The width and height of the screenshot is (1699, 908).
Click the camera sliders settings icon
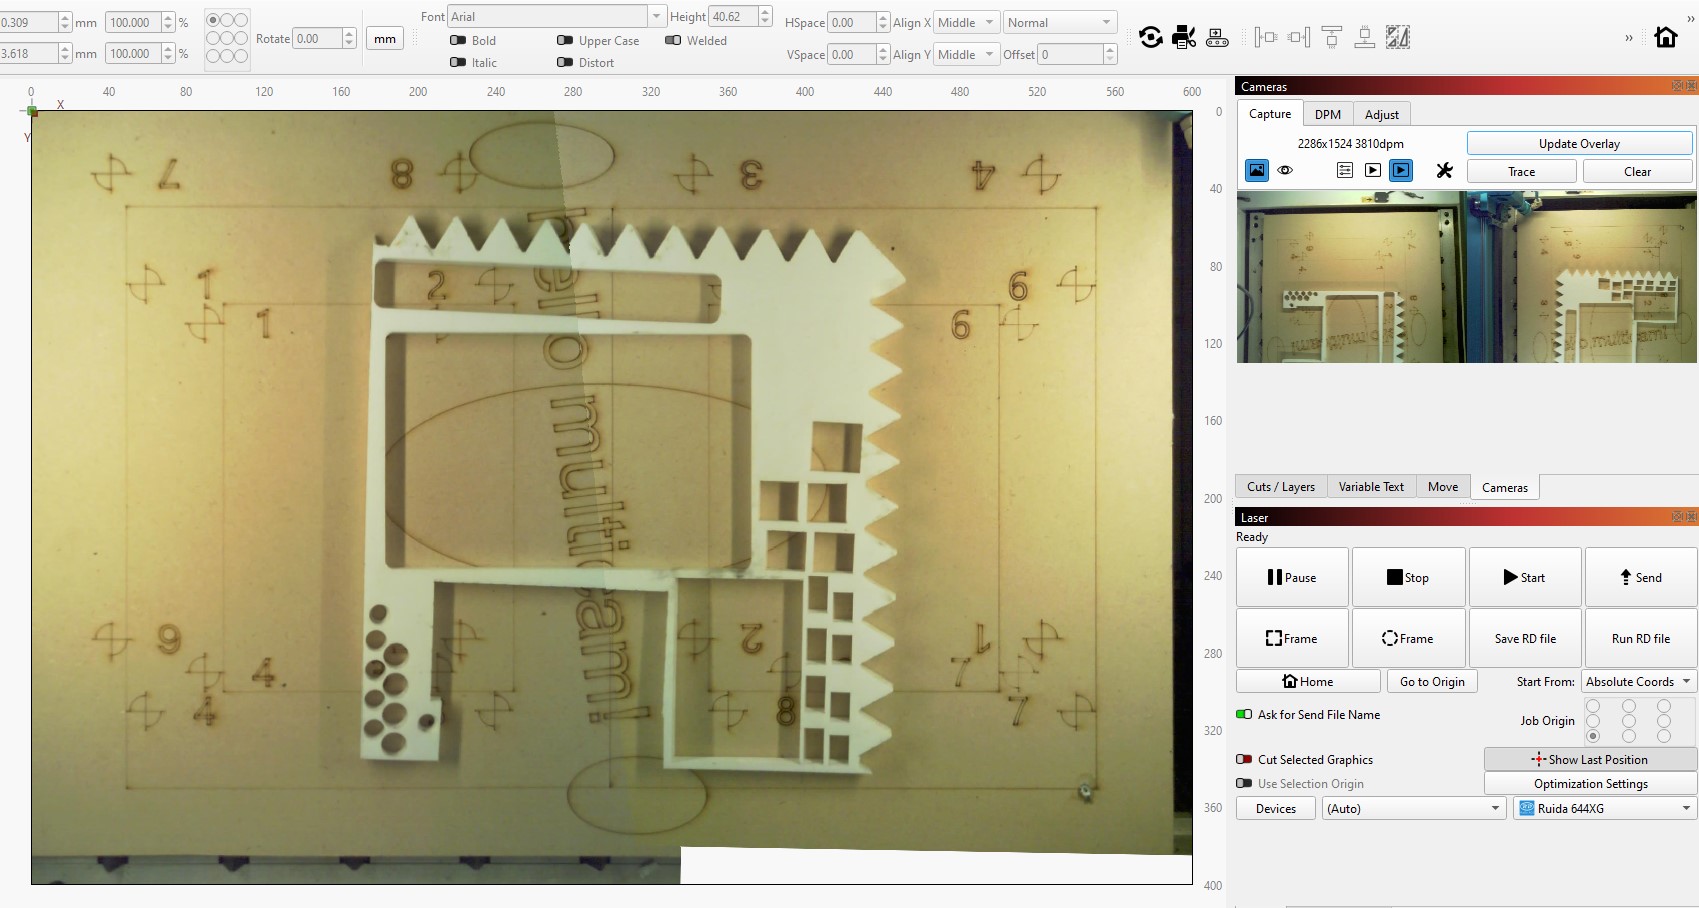click(x=1345, y=171)
